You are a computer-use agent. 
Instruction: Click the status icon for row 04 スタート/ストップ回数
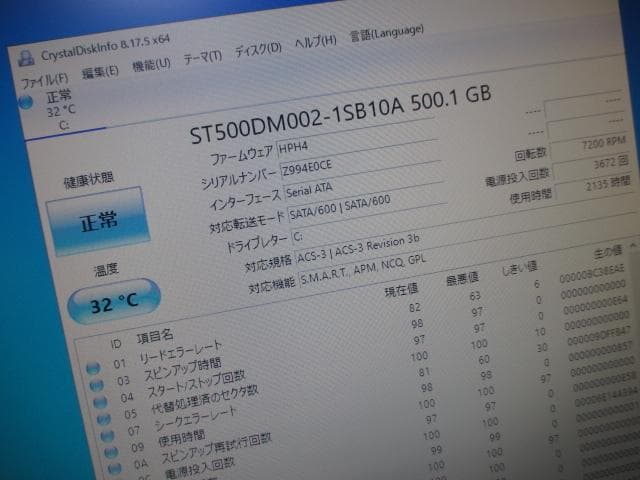point(100,402)
